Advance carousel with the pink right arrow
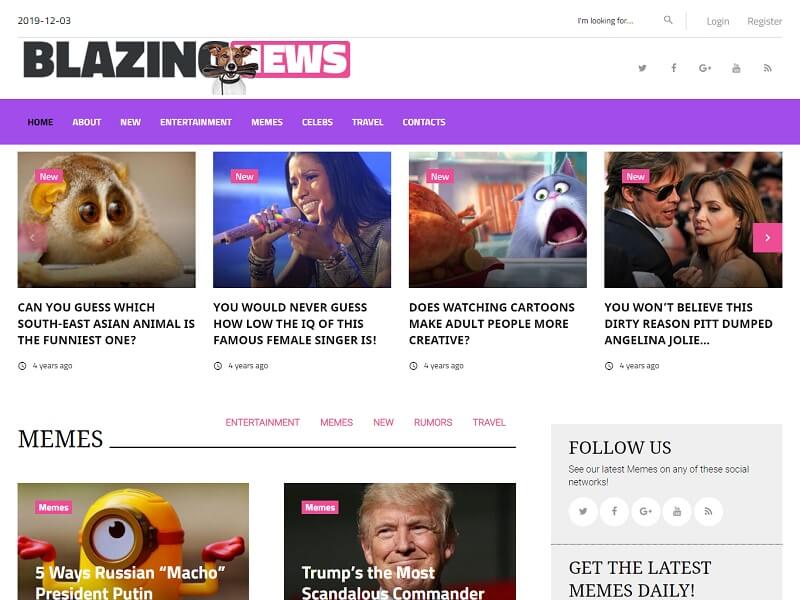The image size is (800, 600). (767, 238)
